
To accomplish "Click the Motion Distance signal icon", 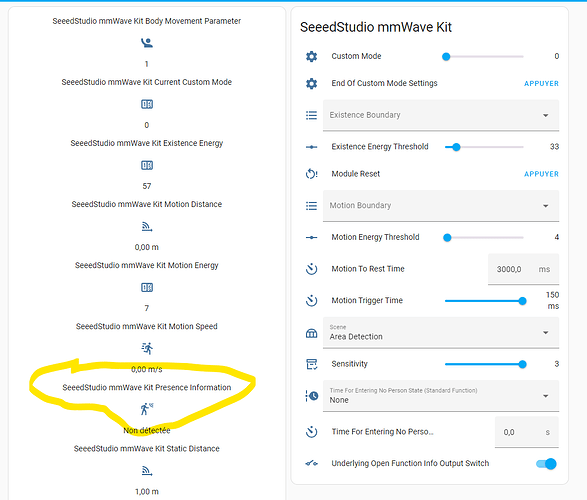I will [147, 226].
